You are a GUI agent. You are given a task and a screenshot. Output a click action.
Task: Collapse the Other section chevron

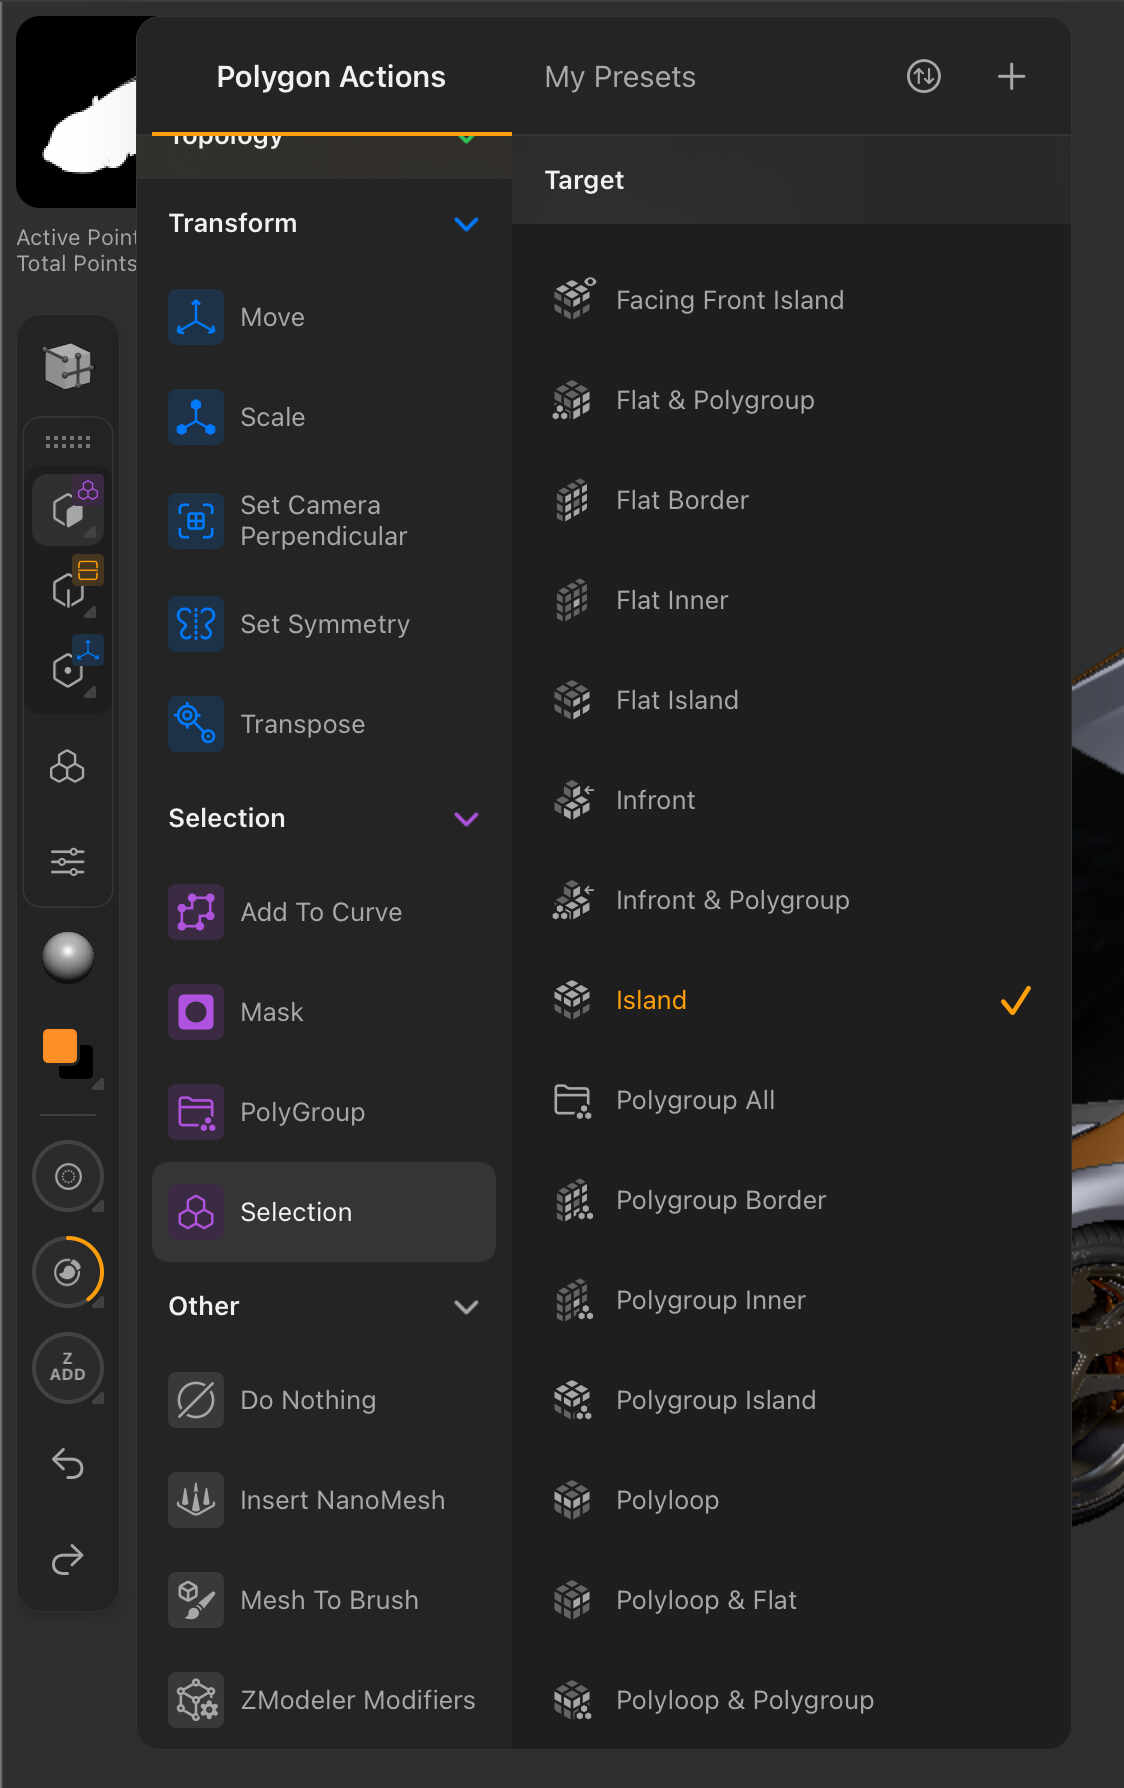pos(466,1306)
